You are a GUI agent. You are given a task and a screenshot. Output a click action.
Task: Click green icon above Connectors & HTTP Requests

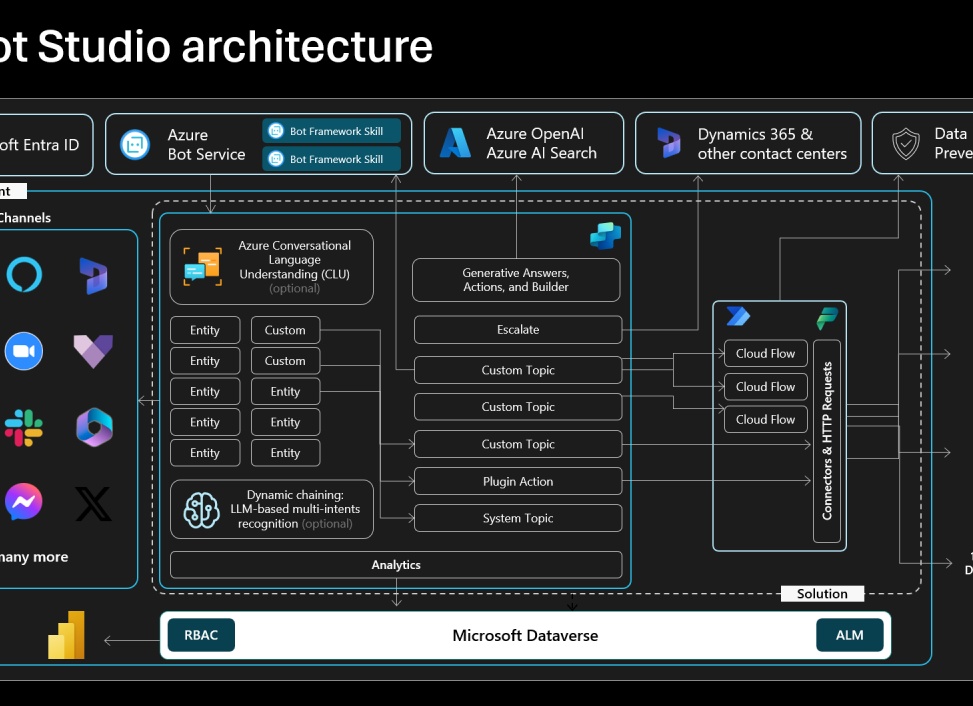tap(827, 318)
